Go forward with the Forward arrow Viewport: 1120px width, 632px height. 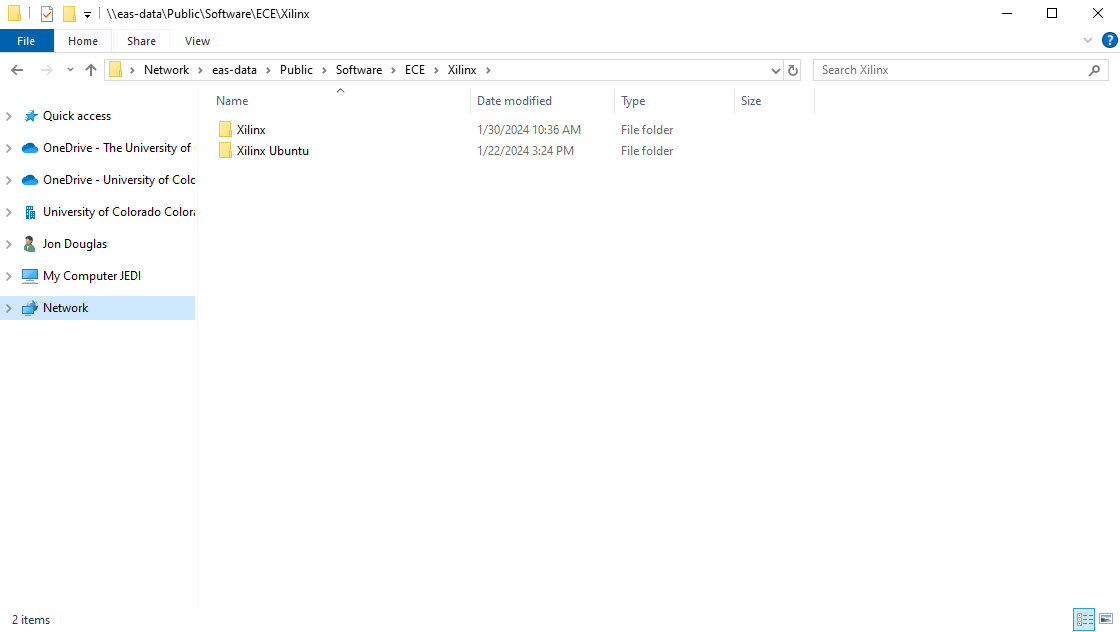(x=46, y=70)
